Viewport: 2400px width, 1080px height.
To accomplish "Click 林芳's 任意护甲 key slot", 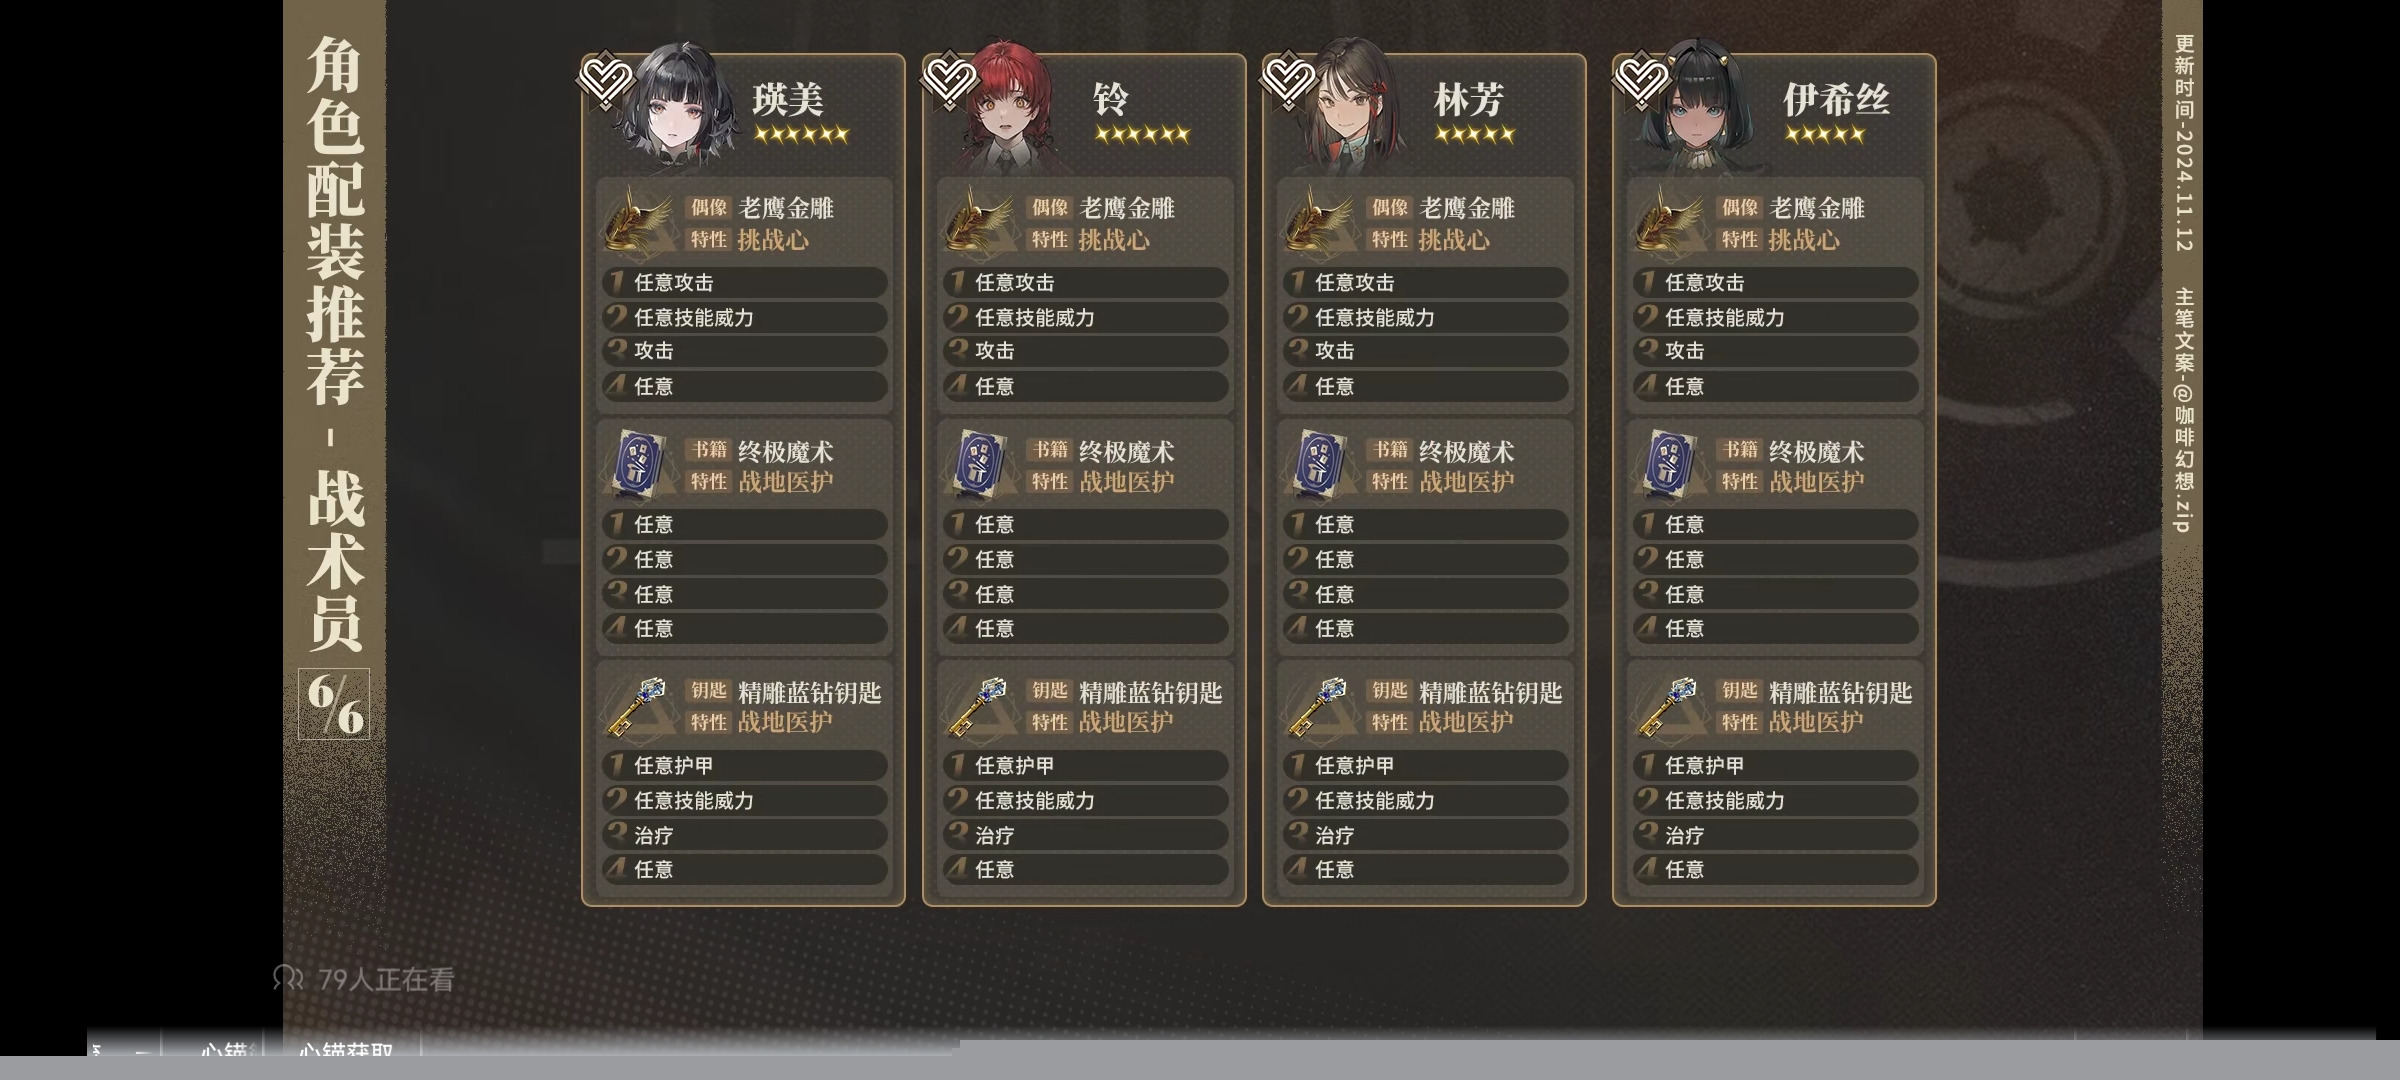I will tap(1425, 766).
